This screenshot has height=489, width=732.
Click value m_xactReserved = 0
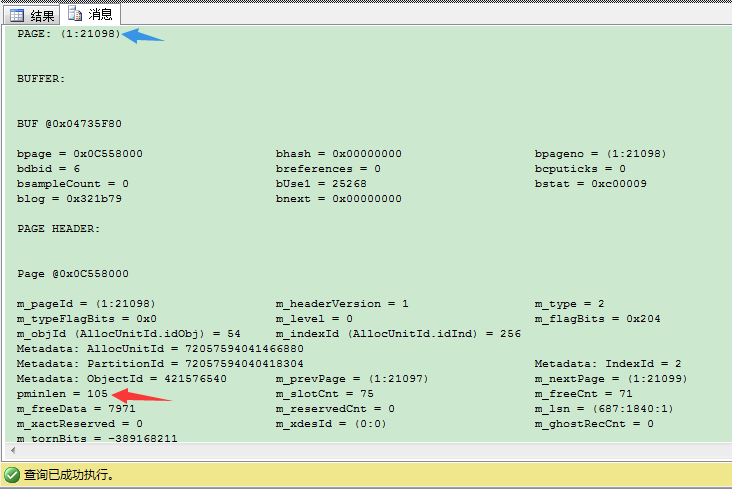[80, 423]
